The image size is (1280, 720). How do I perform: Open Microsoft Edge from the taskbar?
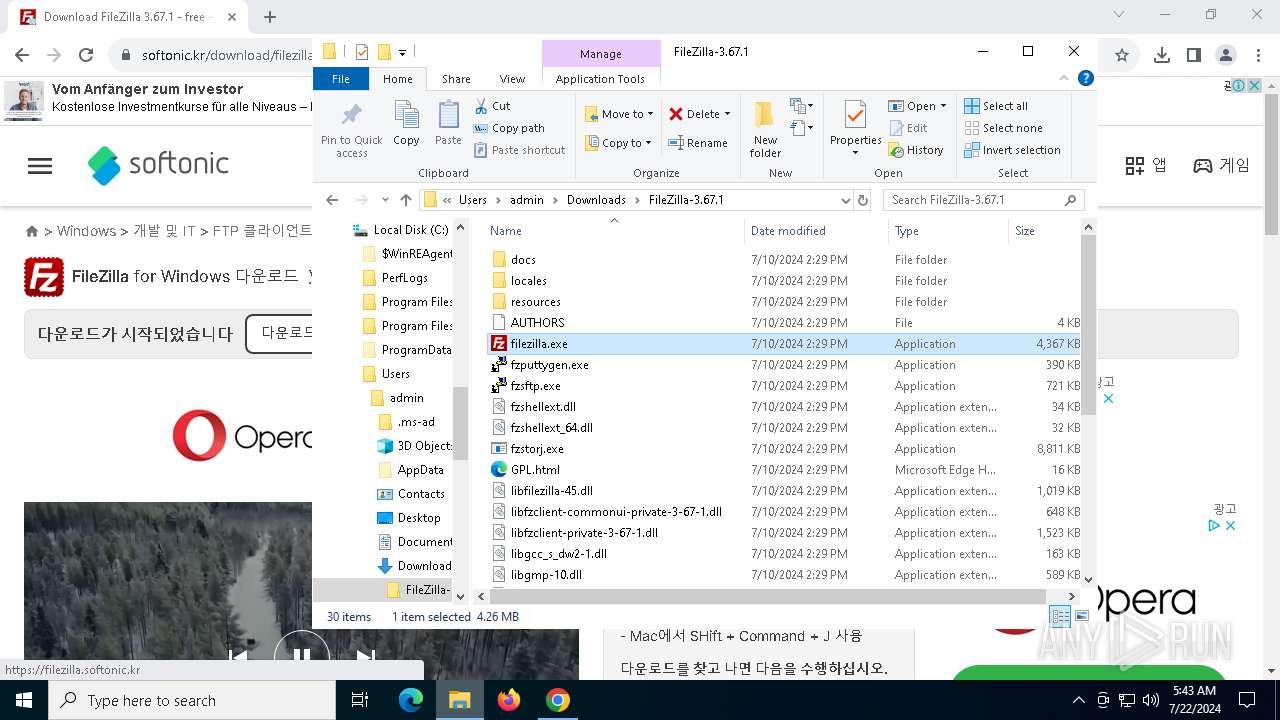tap(411, 700)
